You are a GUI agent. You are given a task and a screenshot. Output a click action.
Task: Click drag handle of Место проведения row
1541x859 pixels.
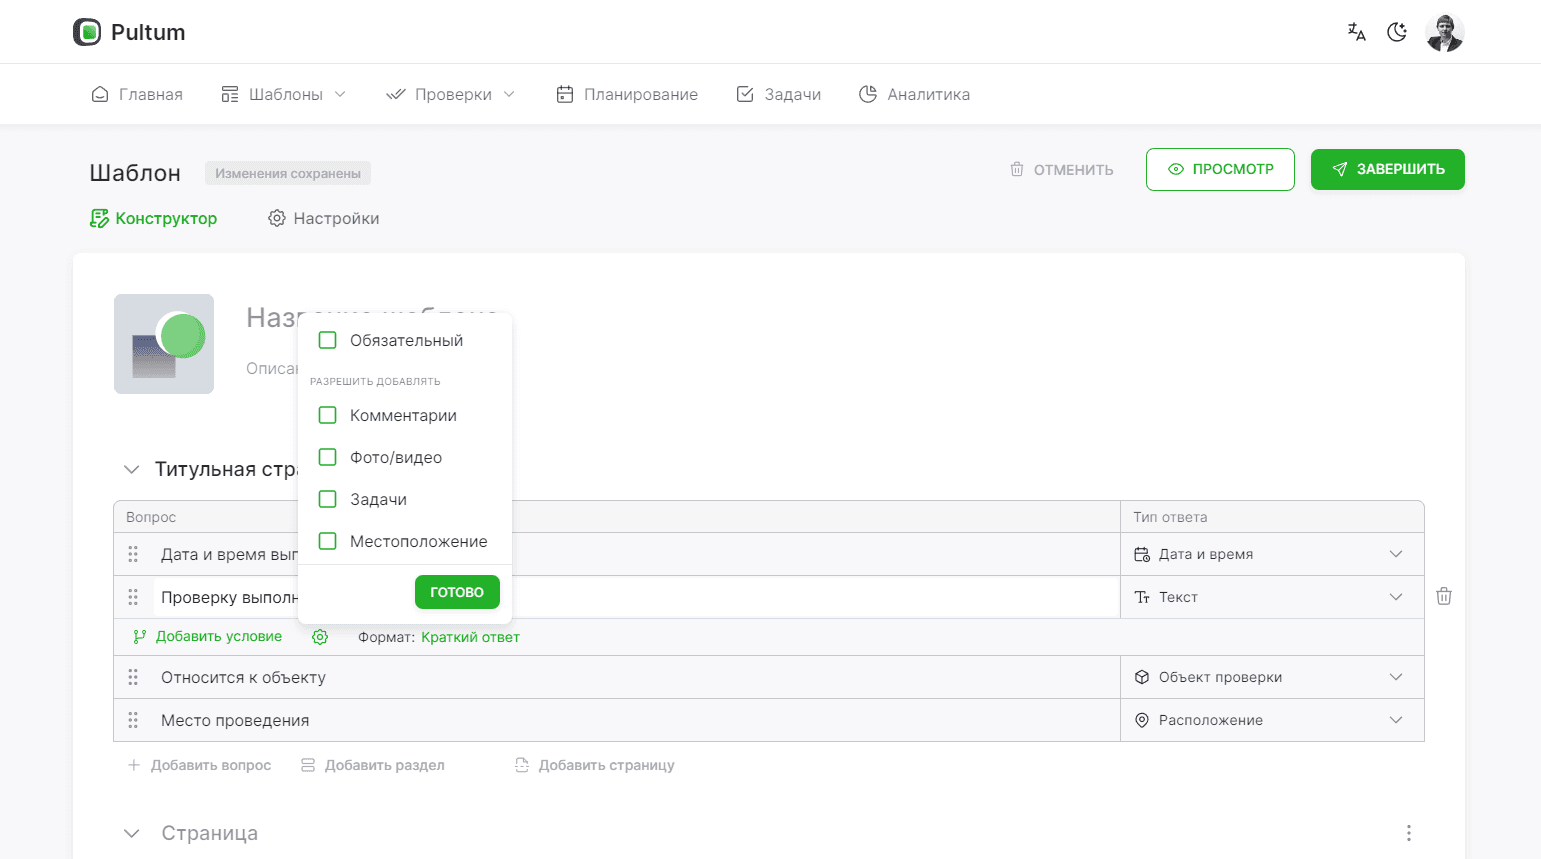133,720
